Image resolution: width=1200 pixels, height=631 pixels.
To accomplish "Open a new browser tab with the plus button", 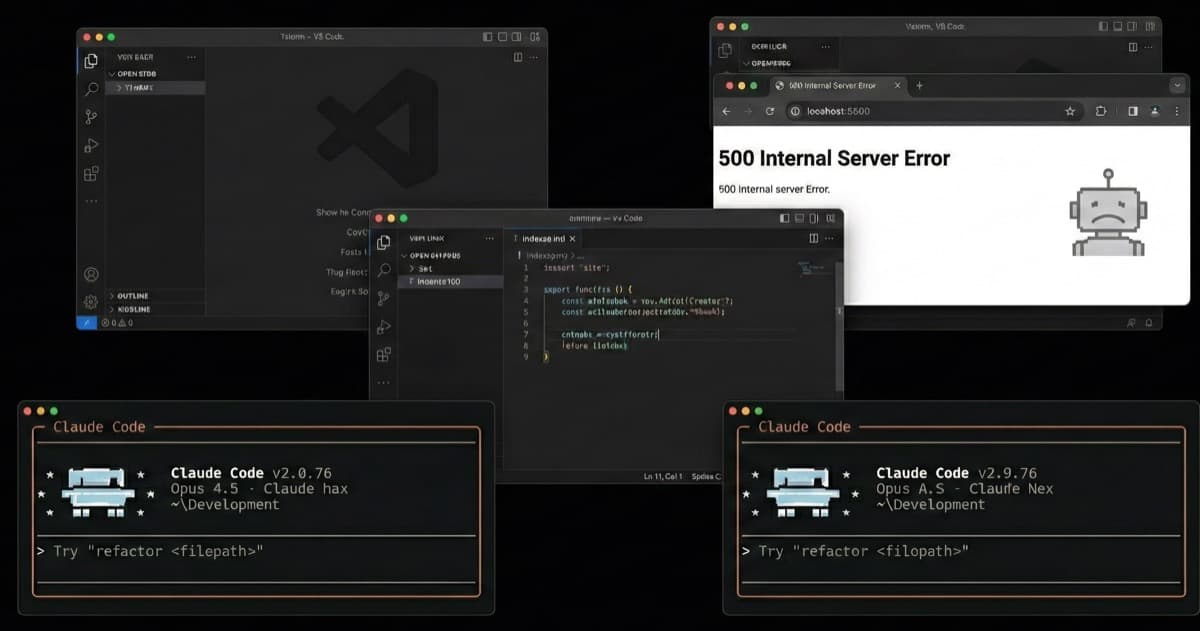I will click(918, 86).
